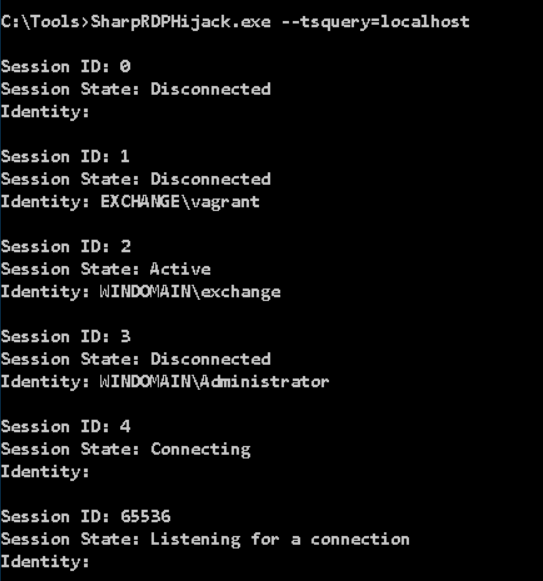Click the Disconnected state under Session 1
543x581 pixels.
click(211, 179)
